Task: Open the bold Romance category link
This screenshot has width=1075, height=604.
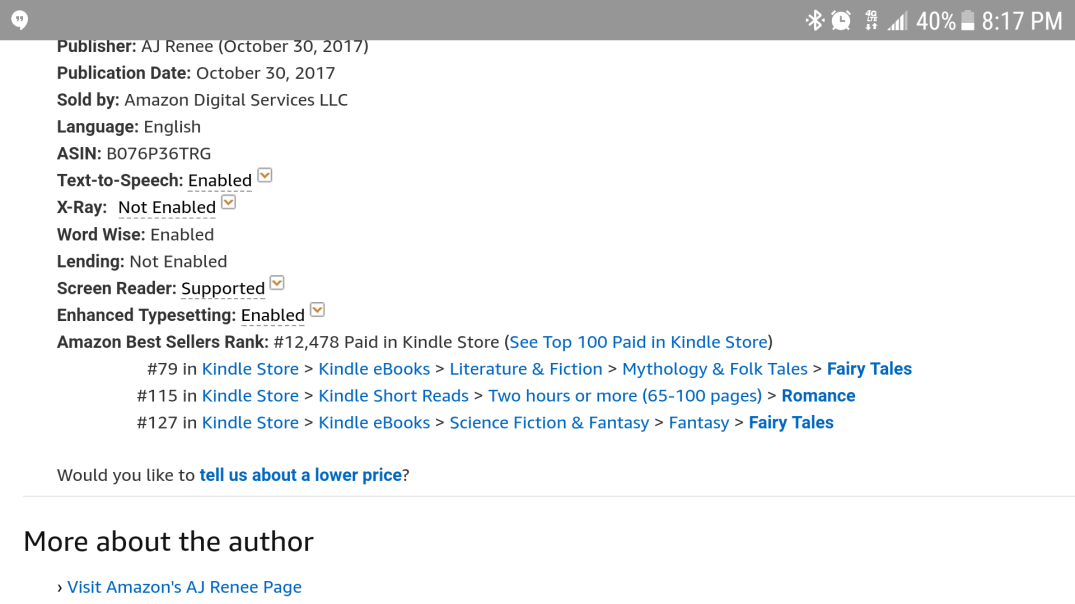Action: point(818,396)
